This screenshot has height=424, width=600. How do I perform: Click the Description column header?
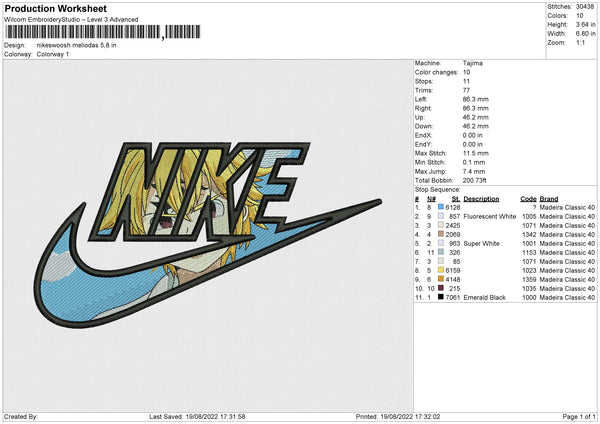click(481, 199)
